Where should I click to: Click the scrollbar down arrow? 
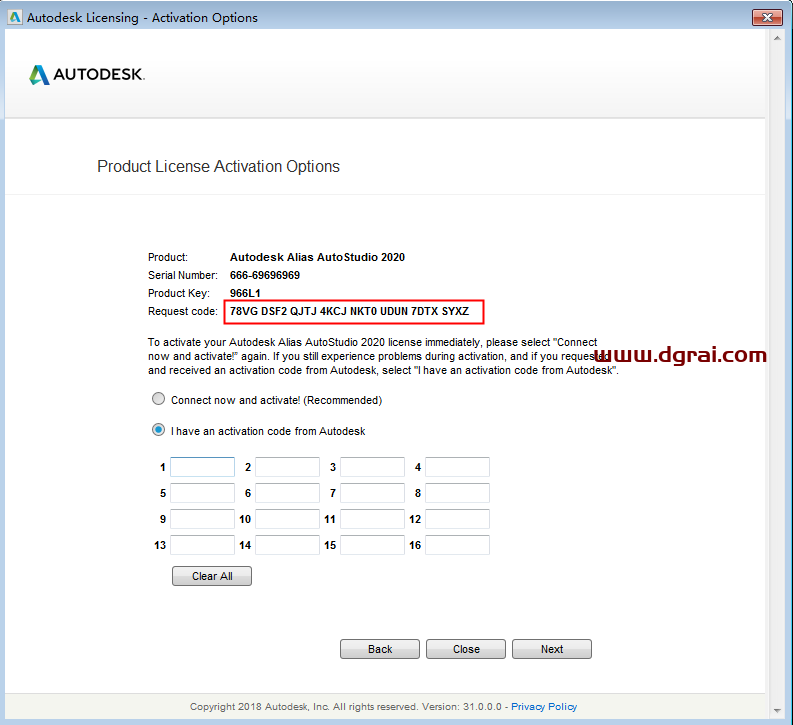(x=777, y=710)
